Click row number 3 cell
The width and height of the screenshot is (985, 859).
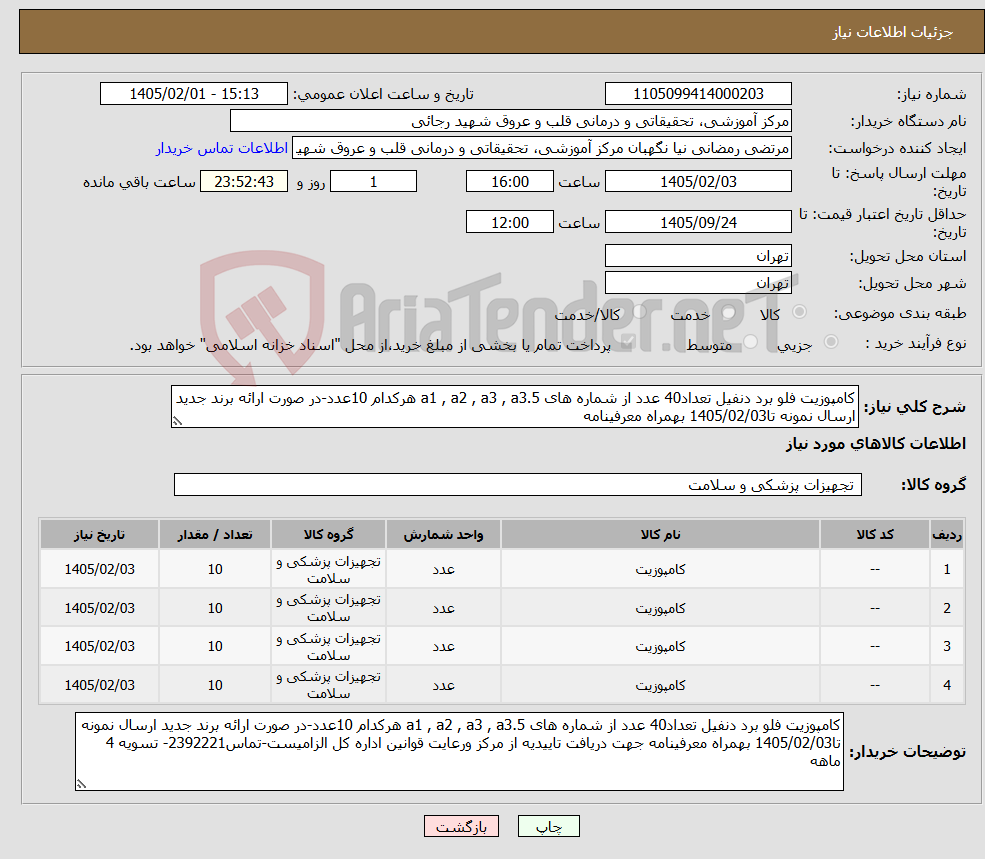tap(947, 646)
